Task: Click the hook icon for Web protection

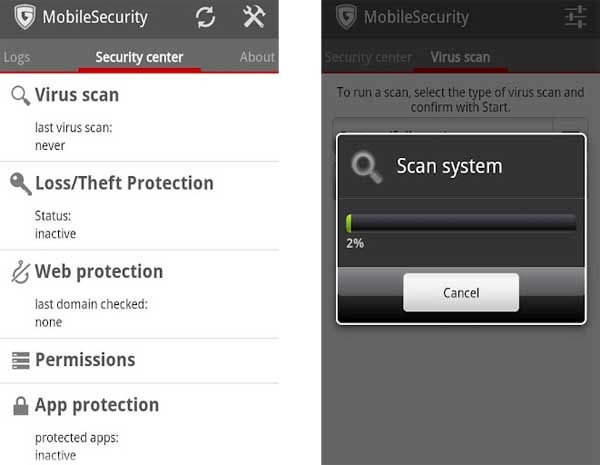Action: pyautogui.click(x=20, y=271)
